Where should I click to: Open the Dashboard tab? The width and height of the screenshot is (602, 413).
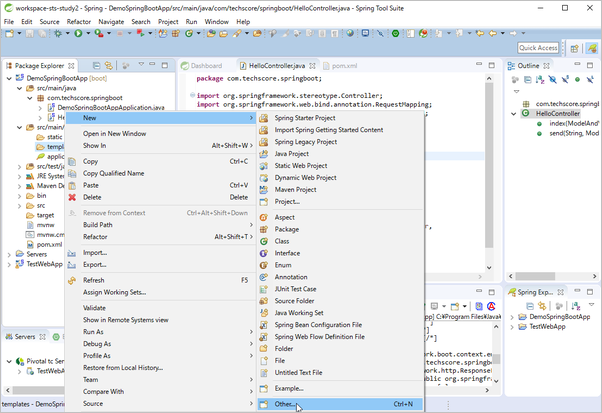[x=207, y=65]
